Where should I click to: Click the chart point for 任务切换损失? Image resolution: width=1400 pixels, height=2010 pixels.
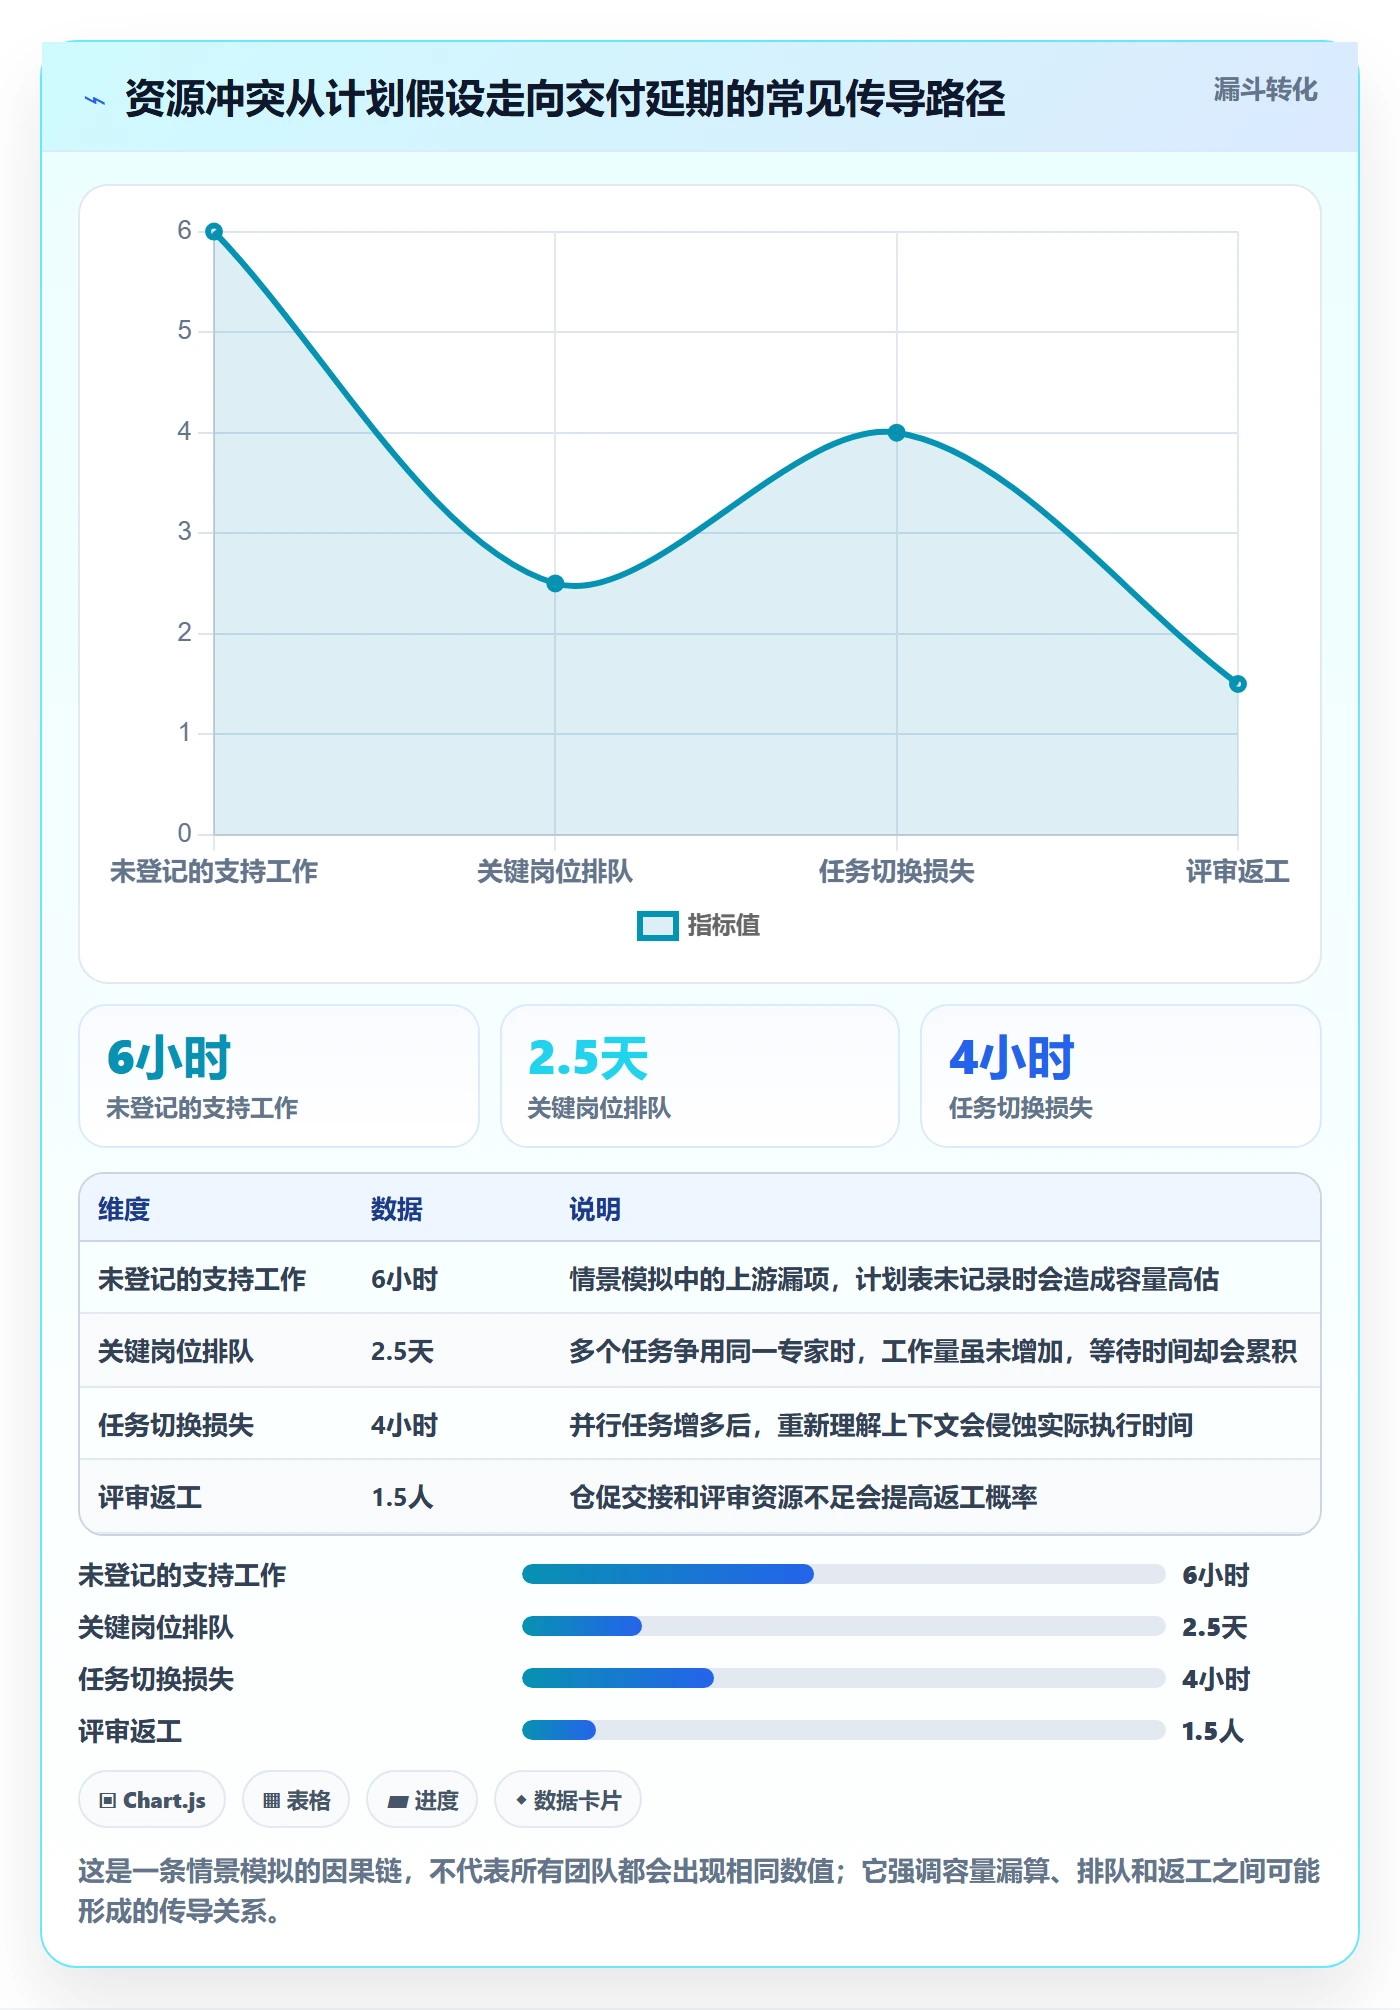(x=897, y=433)
